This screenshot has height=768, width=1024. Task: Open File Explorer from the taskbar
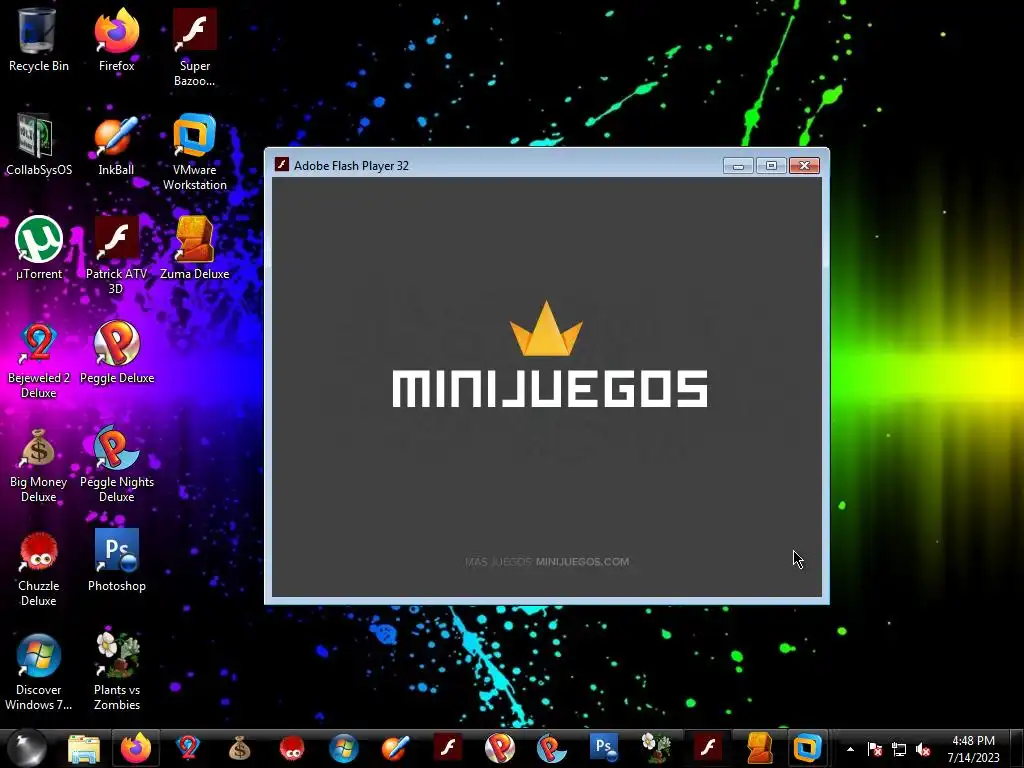point(84,748)
